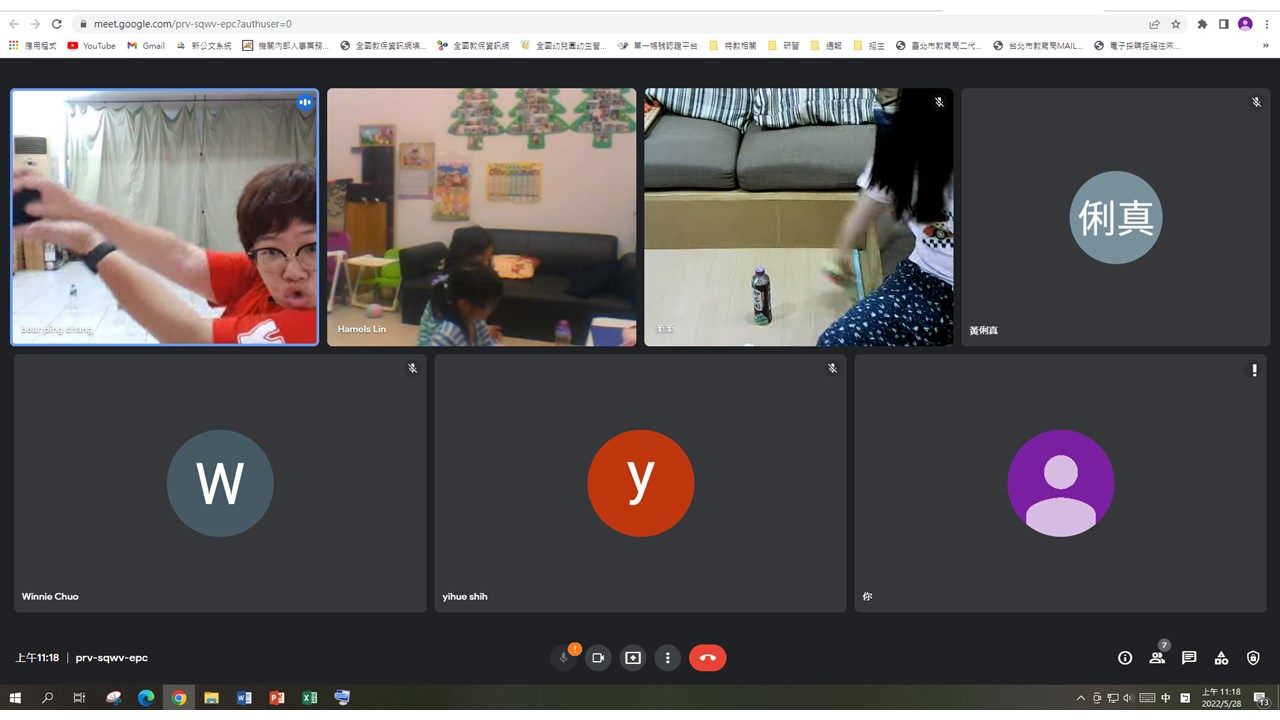Open Excel from the Windows taskbar
The image size is (1280, 720).
(x=310, y=698)
